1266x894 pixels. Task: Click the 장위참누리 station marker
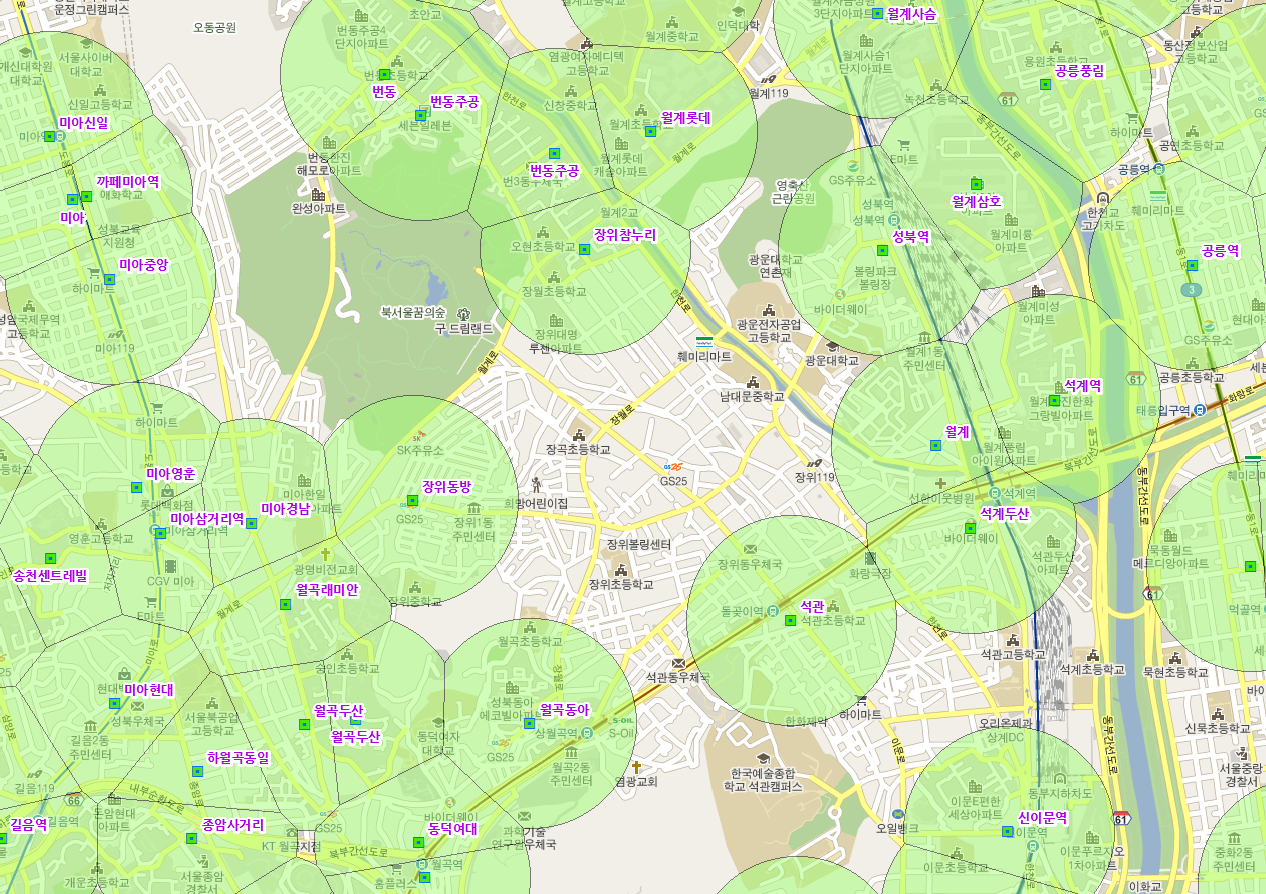[x=585, y=249]
